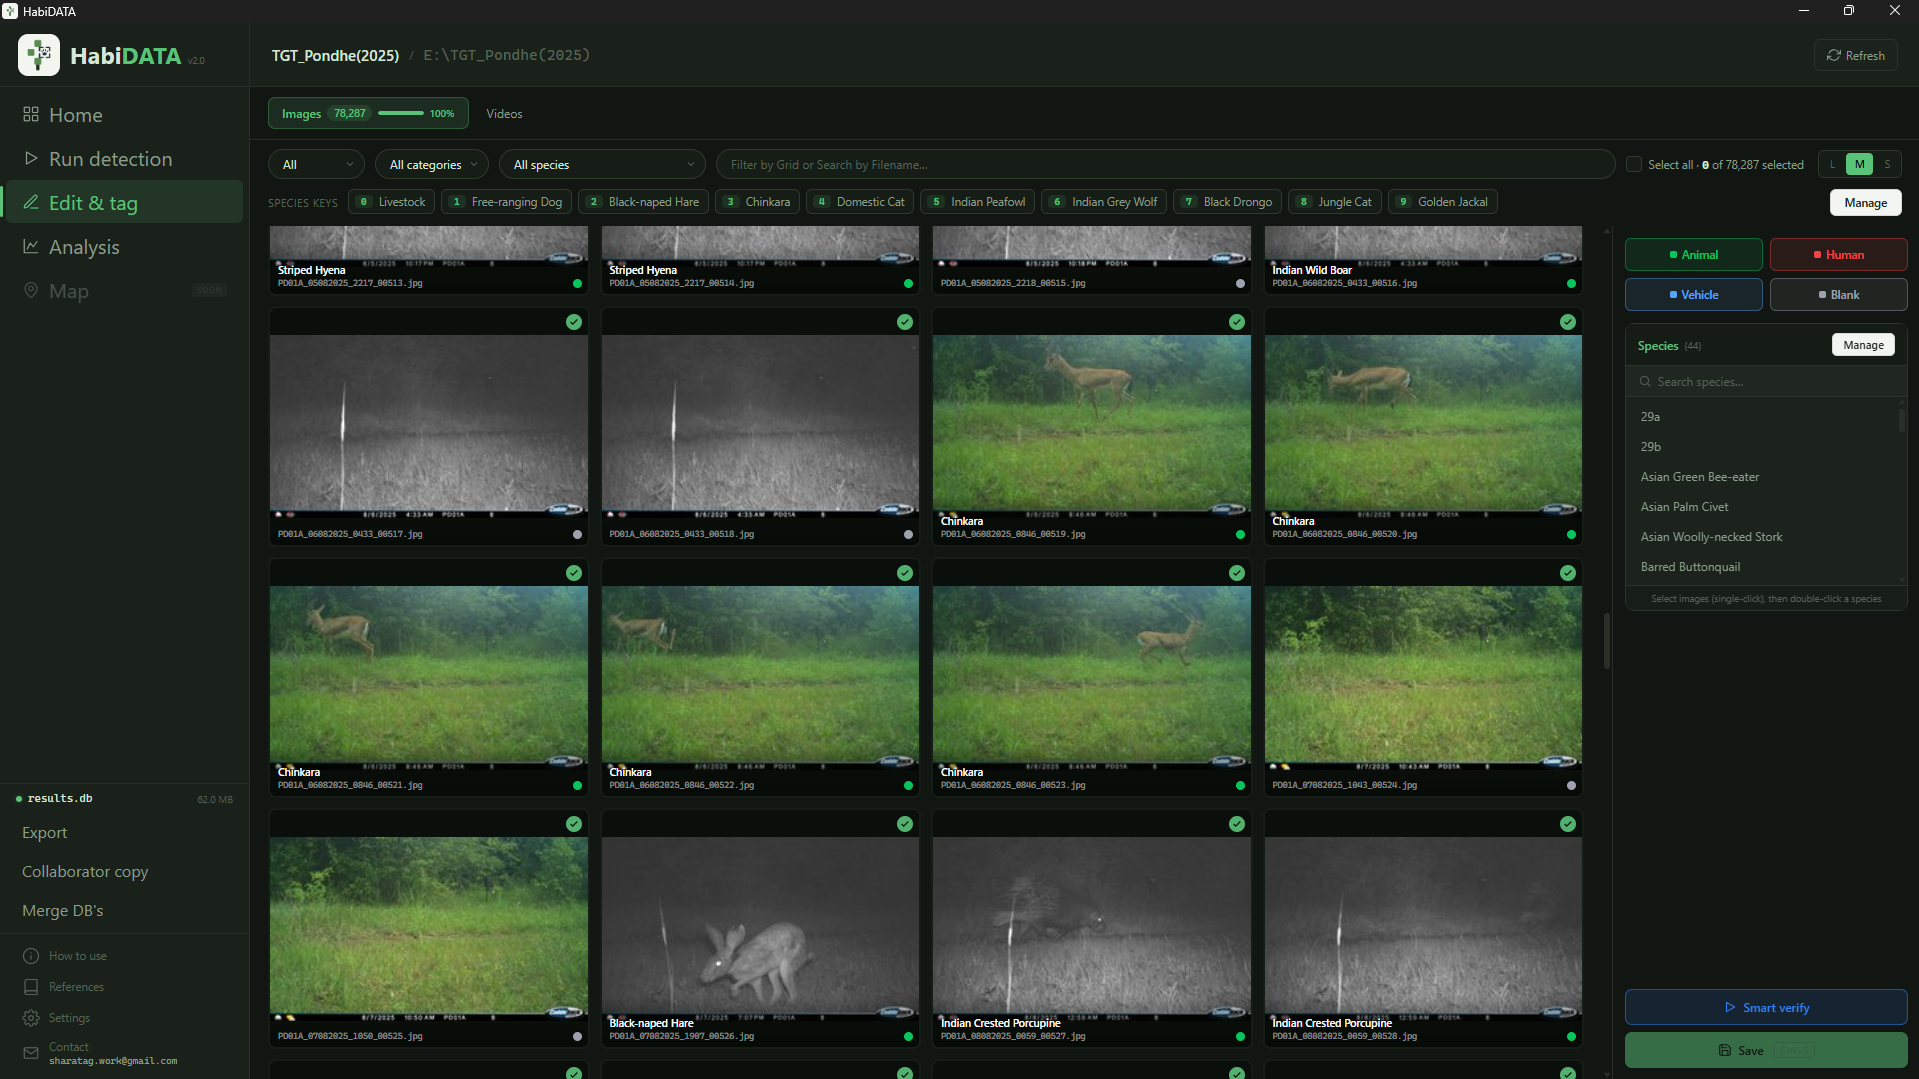Click the Edit & tag pencil icon
This screenshot has height=1079, width=1919.
(x=31, y=202)
